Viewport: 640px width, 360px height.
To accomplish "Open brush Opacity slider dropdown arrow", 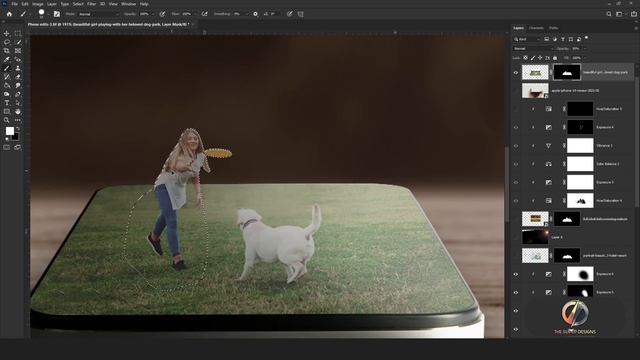I will point(154,14).
